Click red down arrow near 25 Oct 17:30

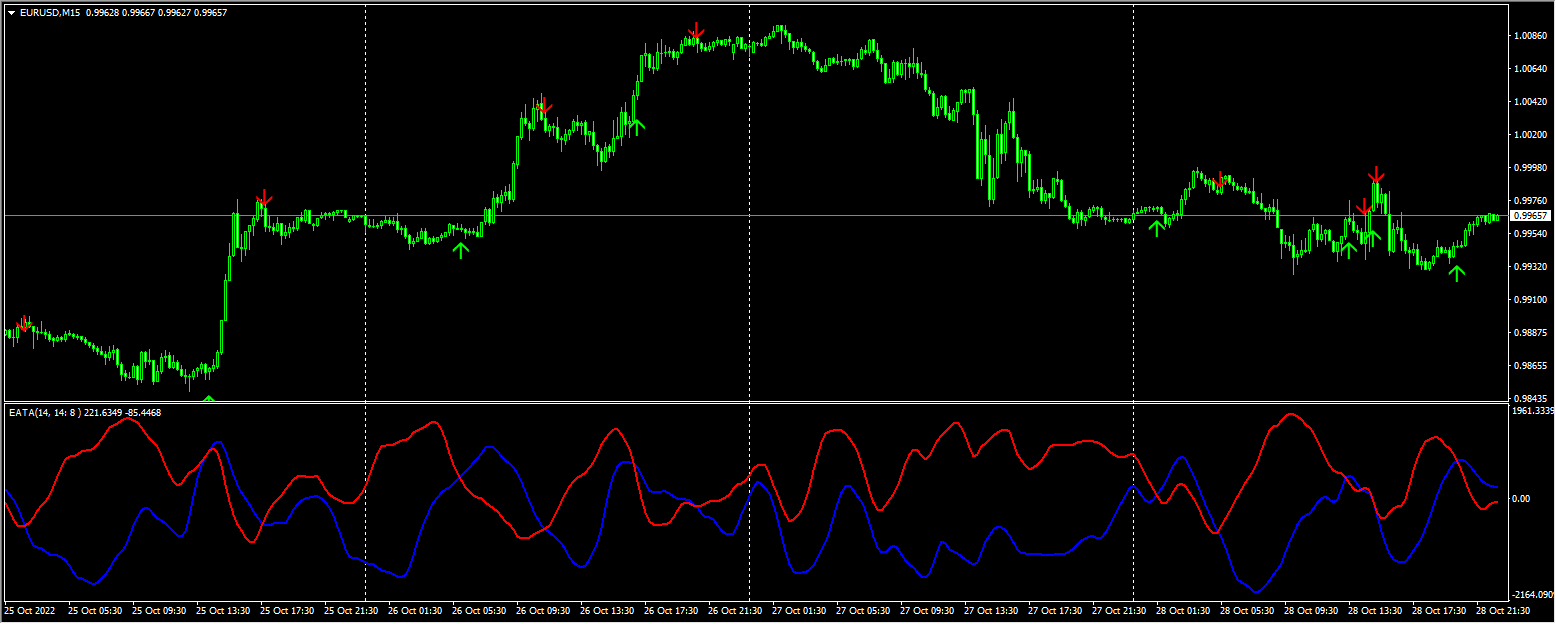tap(263, 198)
